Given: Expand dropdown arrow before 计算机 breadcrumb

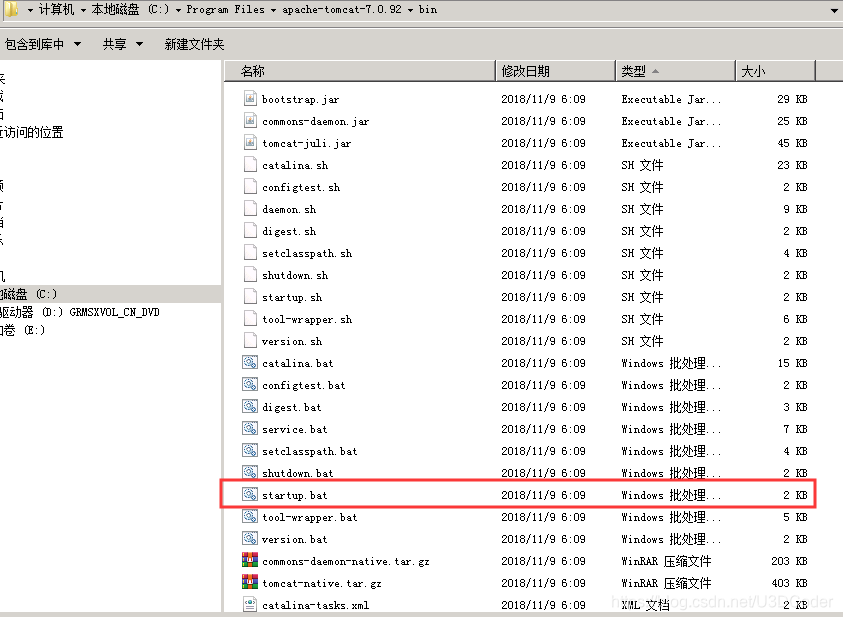Looking at the screenshot, I should (x=30, y=10).
